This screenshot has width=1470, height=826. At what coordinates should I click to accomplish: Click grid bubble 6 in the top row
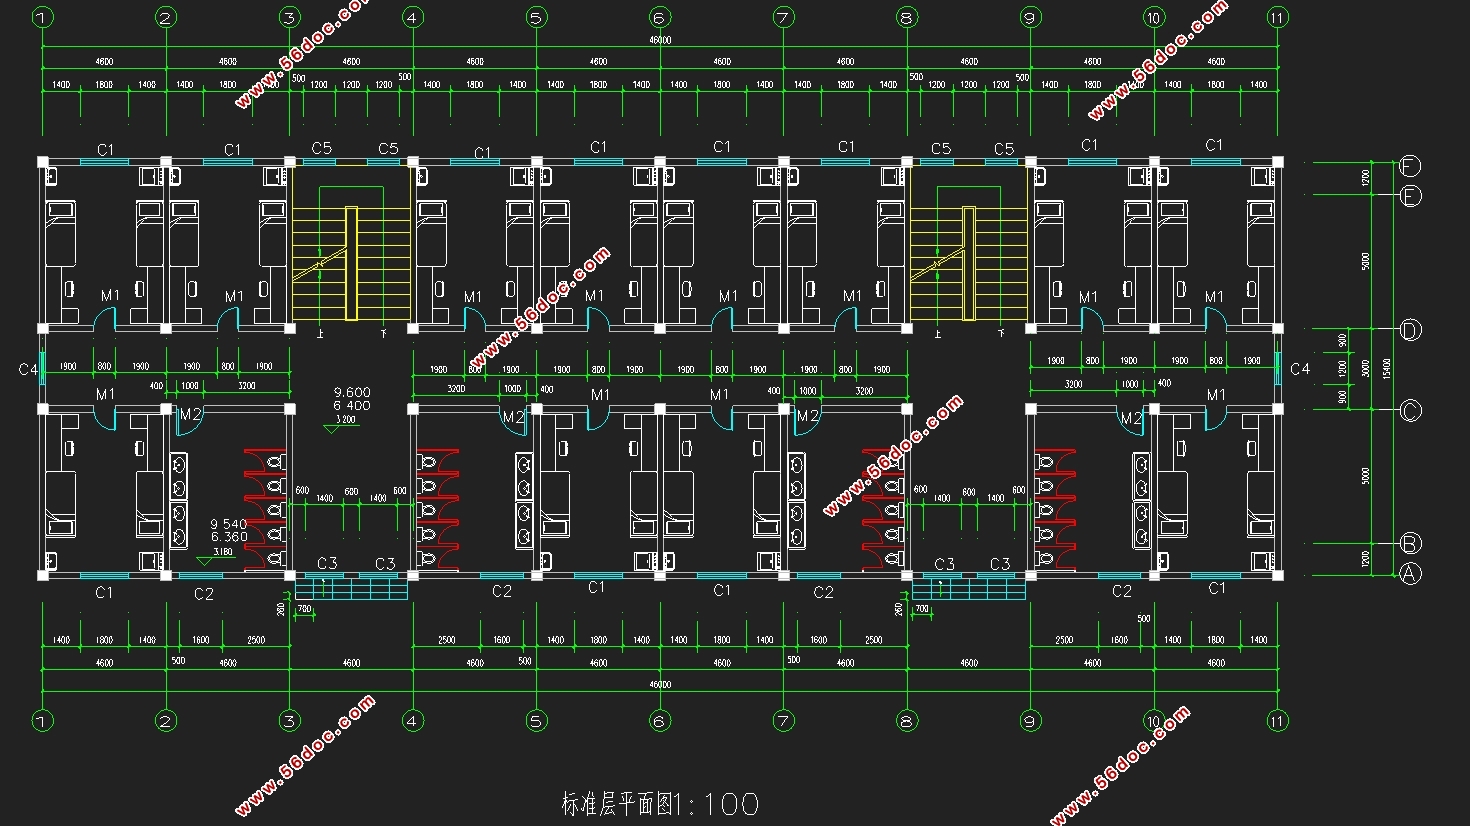pos(659,17)
